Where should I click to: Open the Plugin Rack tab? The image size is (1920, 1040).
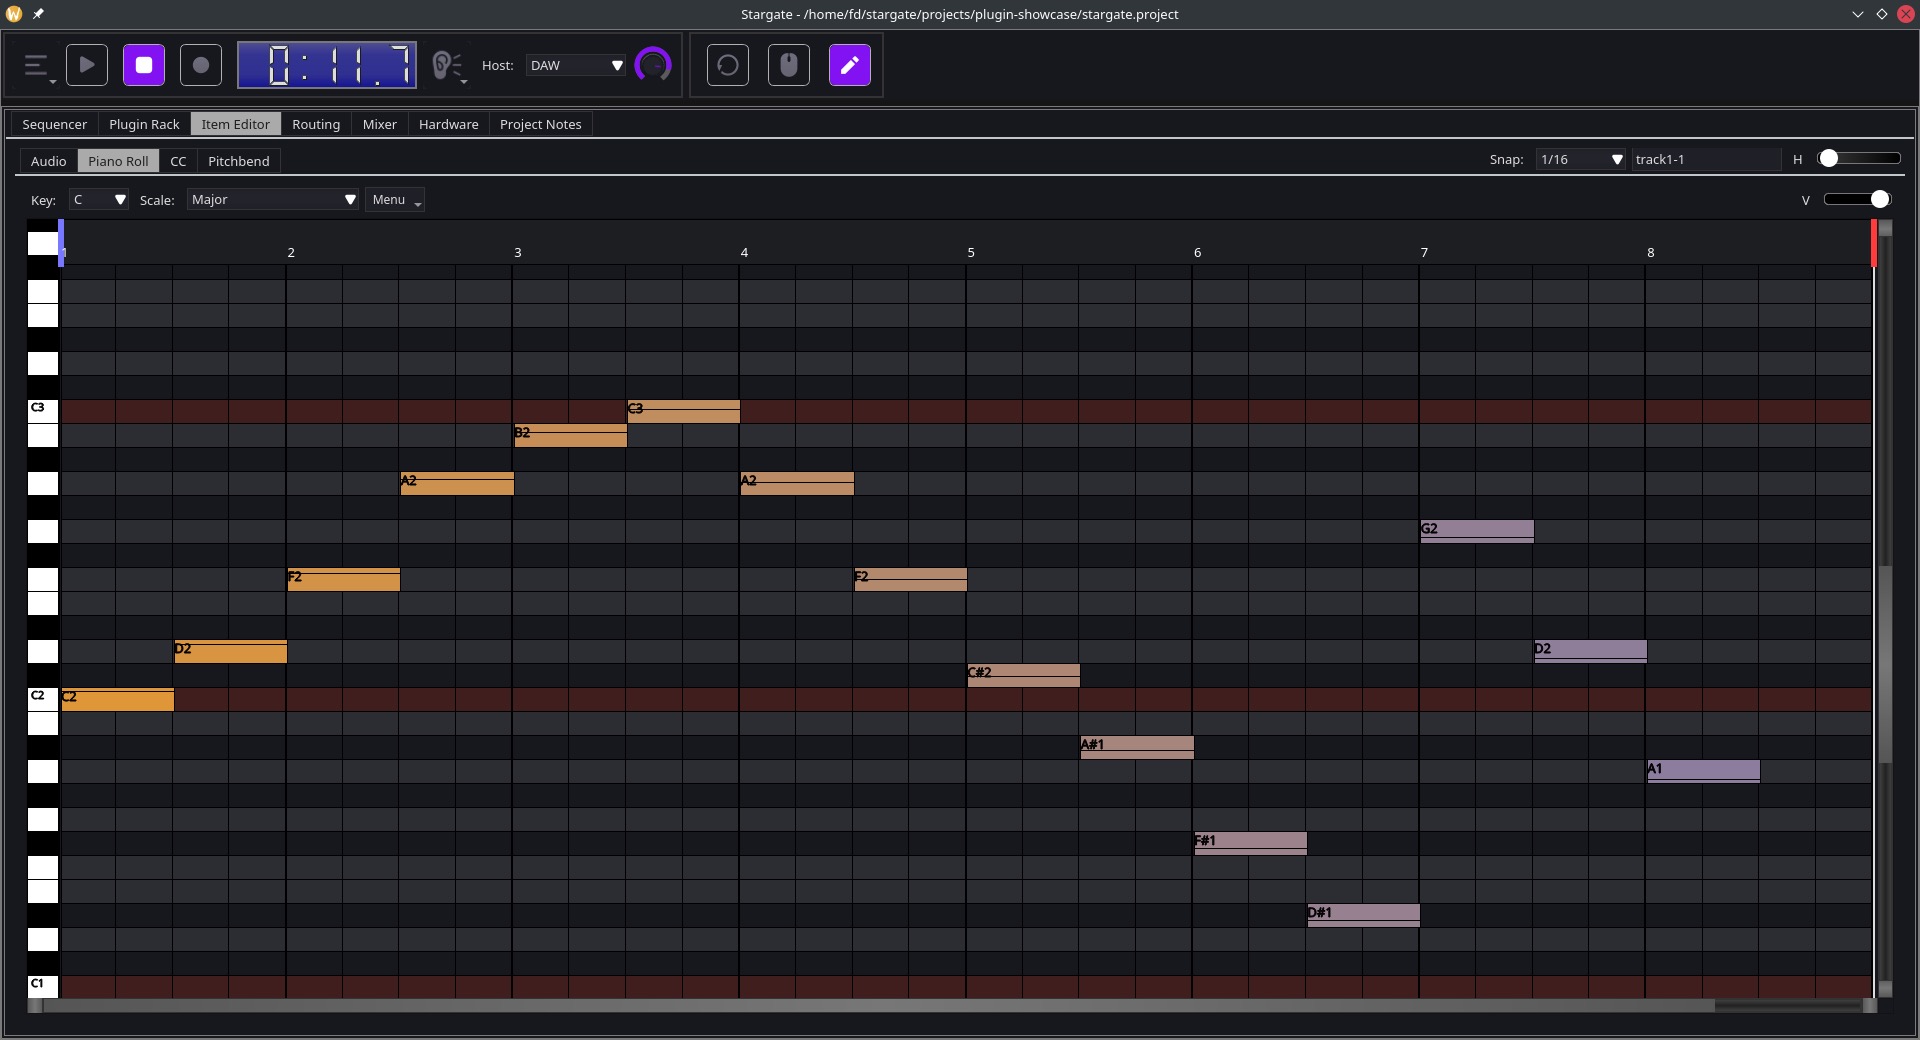[x=144, y=124]
